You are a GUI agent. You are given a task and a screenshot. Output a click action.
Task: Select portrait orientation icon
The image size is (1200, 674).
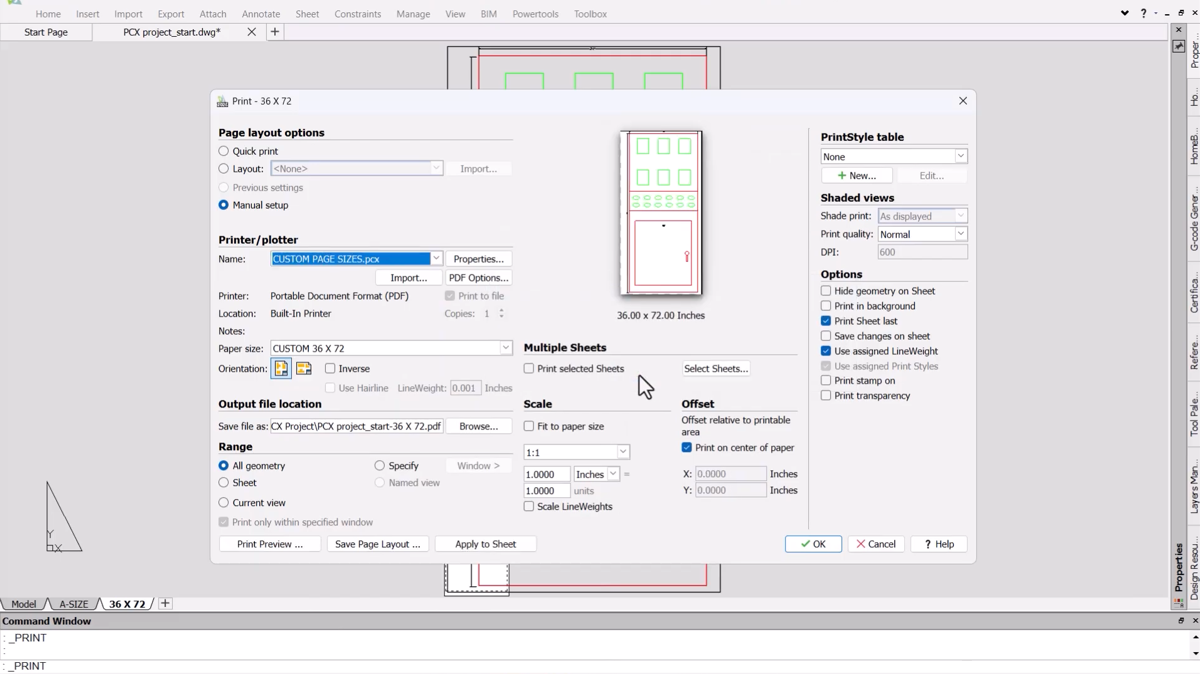[x=281, y=369]
